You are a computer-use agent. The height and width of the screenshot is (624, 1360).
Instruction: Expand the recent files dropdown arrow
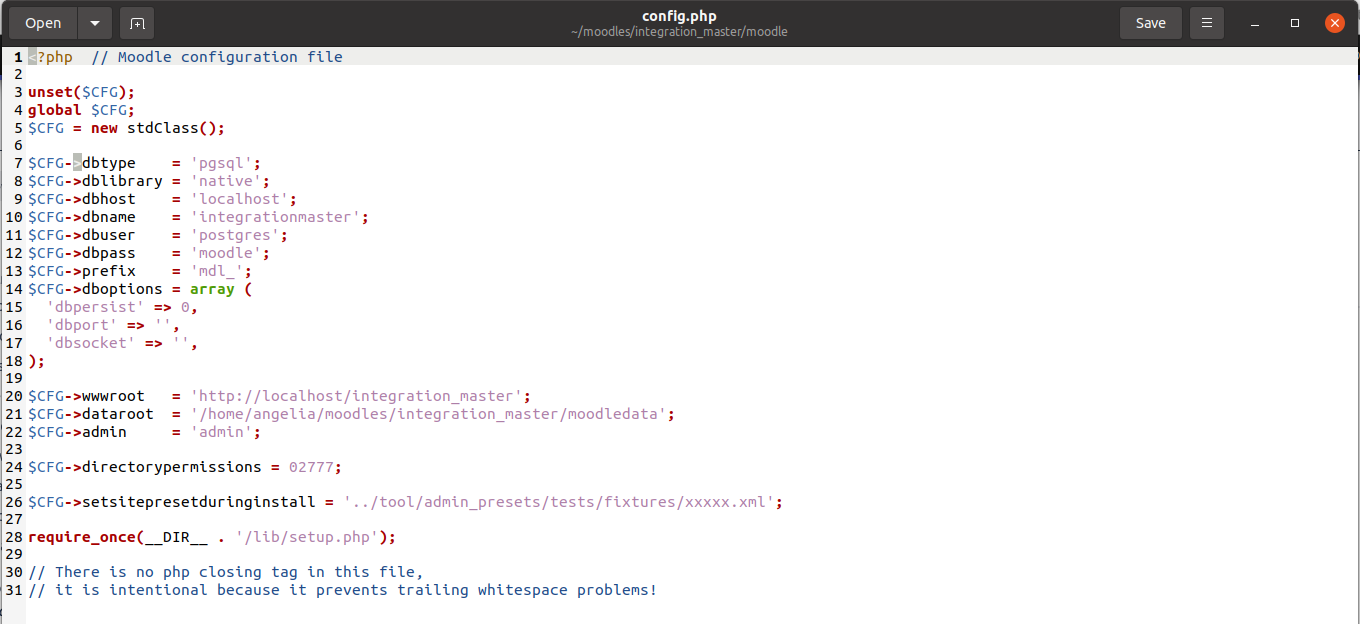click(95, 23)
